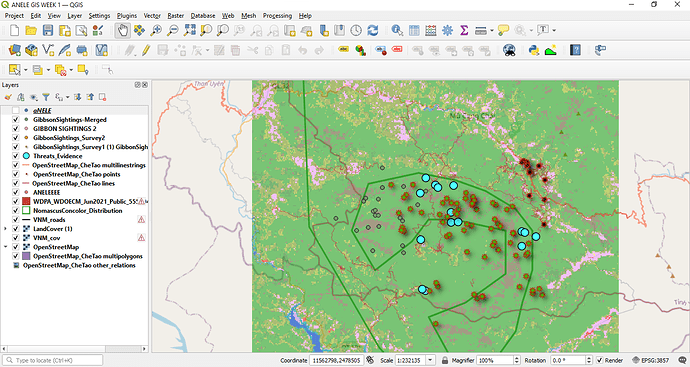Open the Scale dropdown arrow

click(x=431, y=360)
